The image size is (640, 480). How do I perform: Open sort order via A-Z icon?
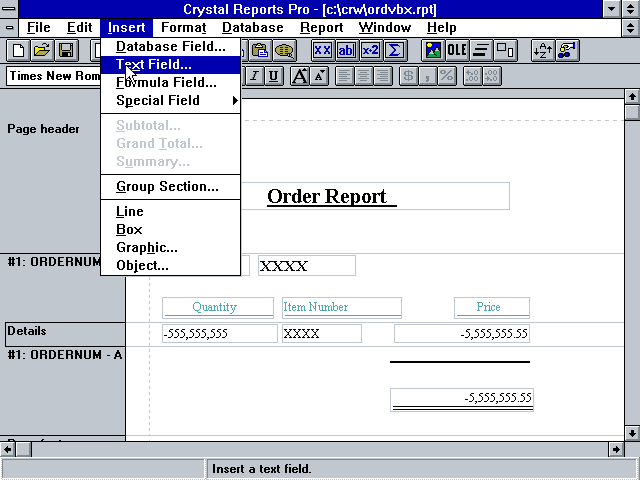(543, 51)
